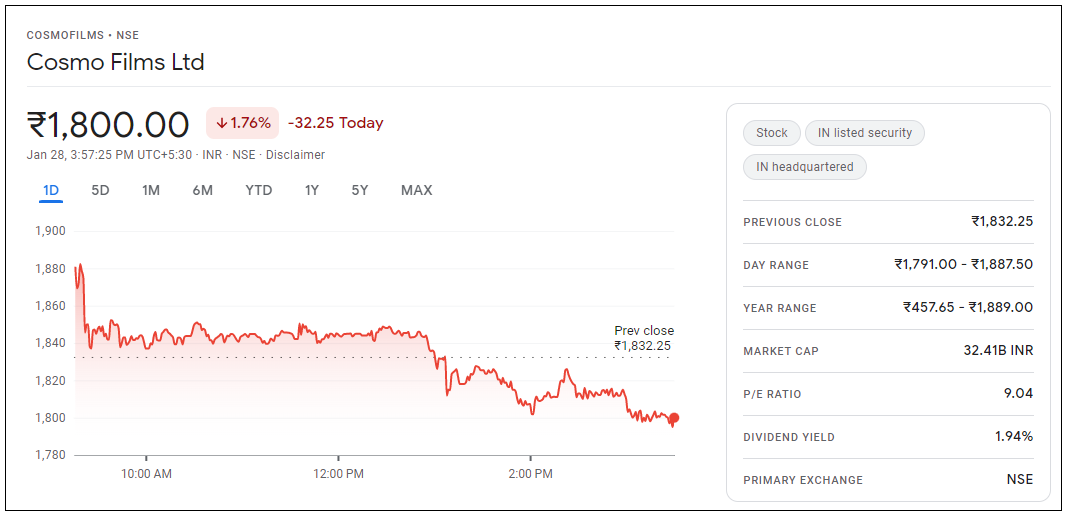
Task: Click the red current price dot
Action: click(674, 418)
